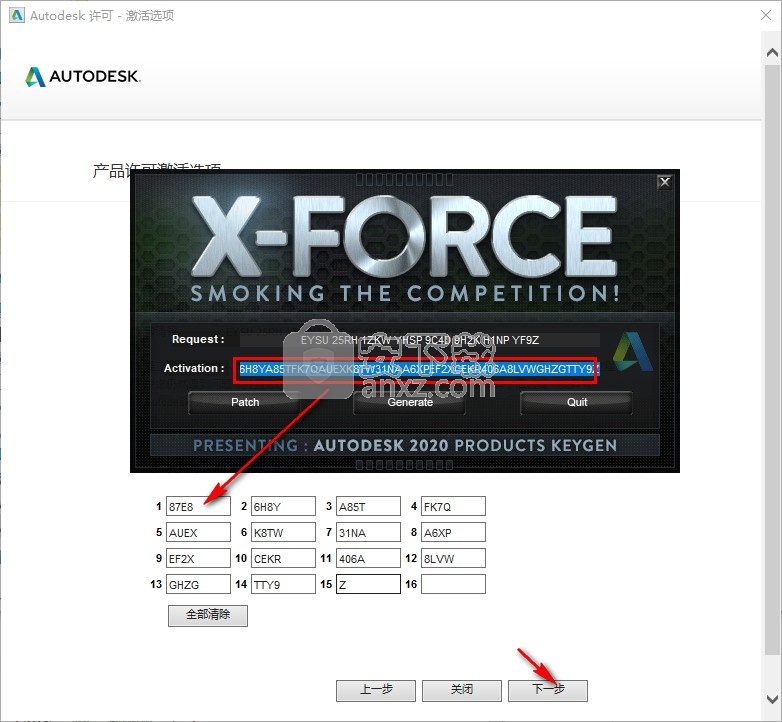This screenshot has height=722, width=782.
Task: Click the title text Autodesk 许可 - 激活选项
Action: point(102,15)
